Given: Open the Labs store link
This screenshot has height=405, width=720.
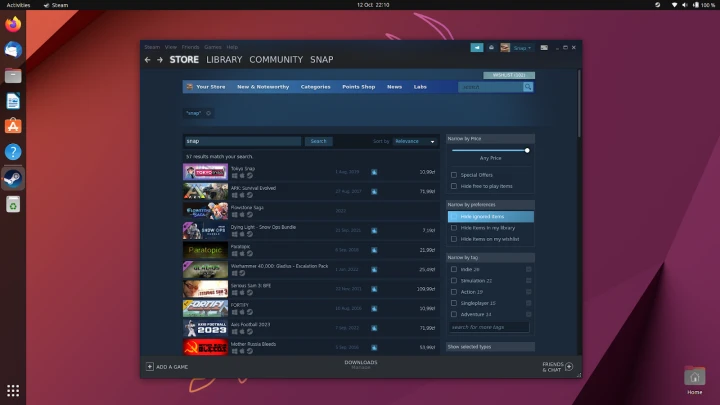Looking at the screenshot, I should 420,87.
